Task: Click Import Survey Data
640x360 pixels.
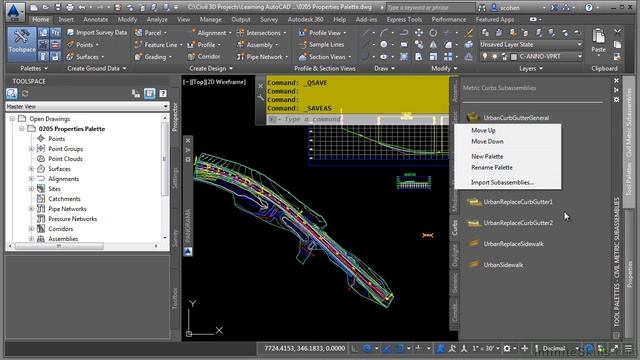Action: (97, 33)
